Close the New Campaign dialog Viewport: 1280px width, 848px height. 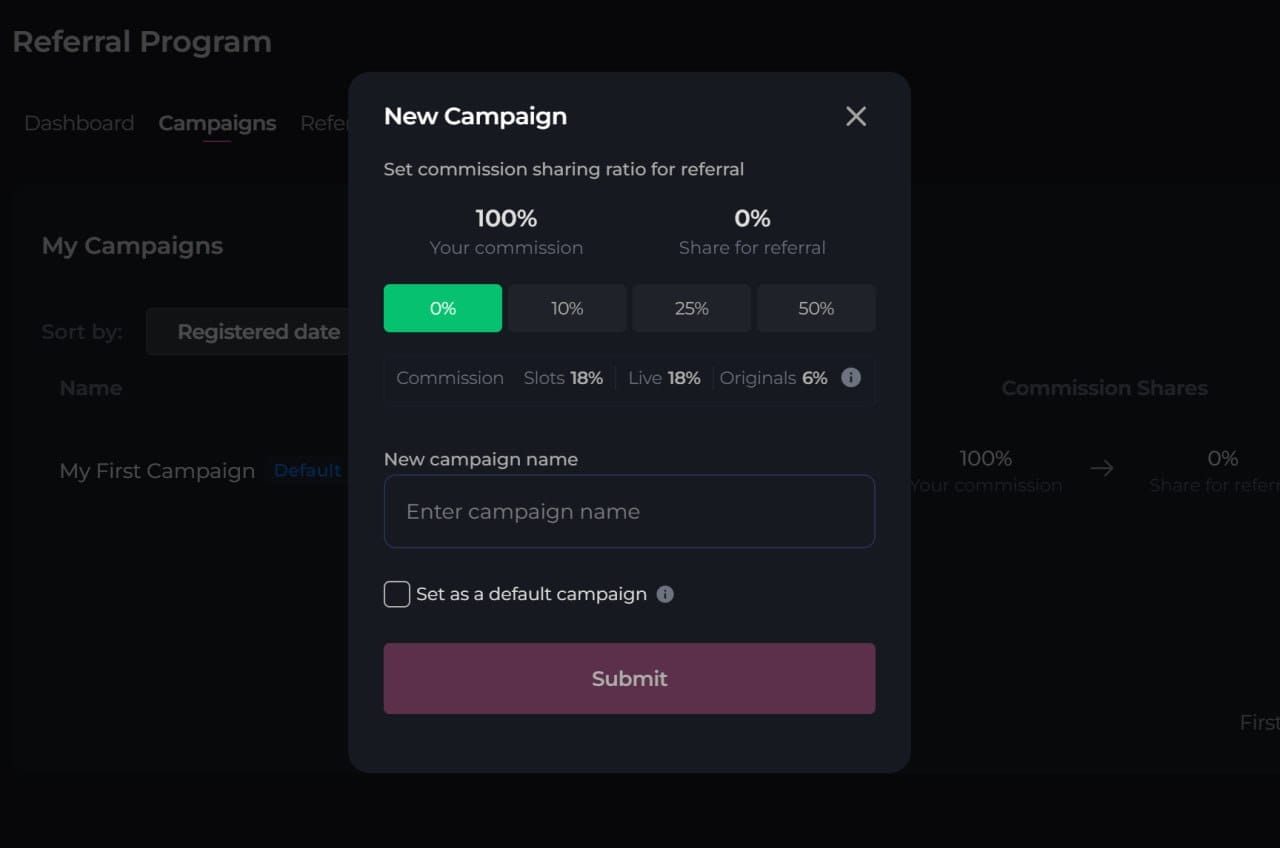pos(856,116)
